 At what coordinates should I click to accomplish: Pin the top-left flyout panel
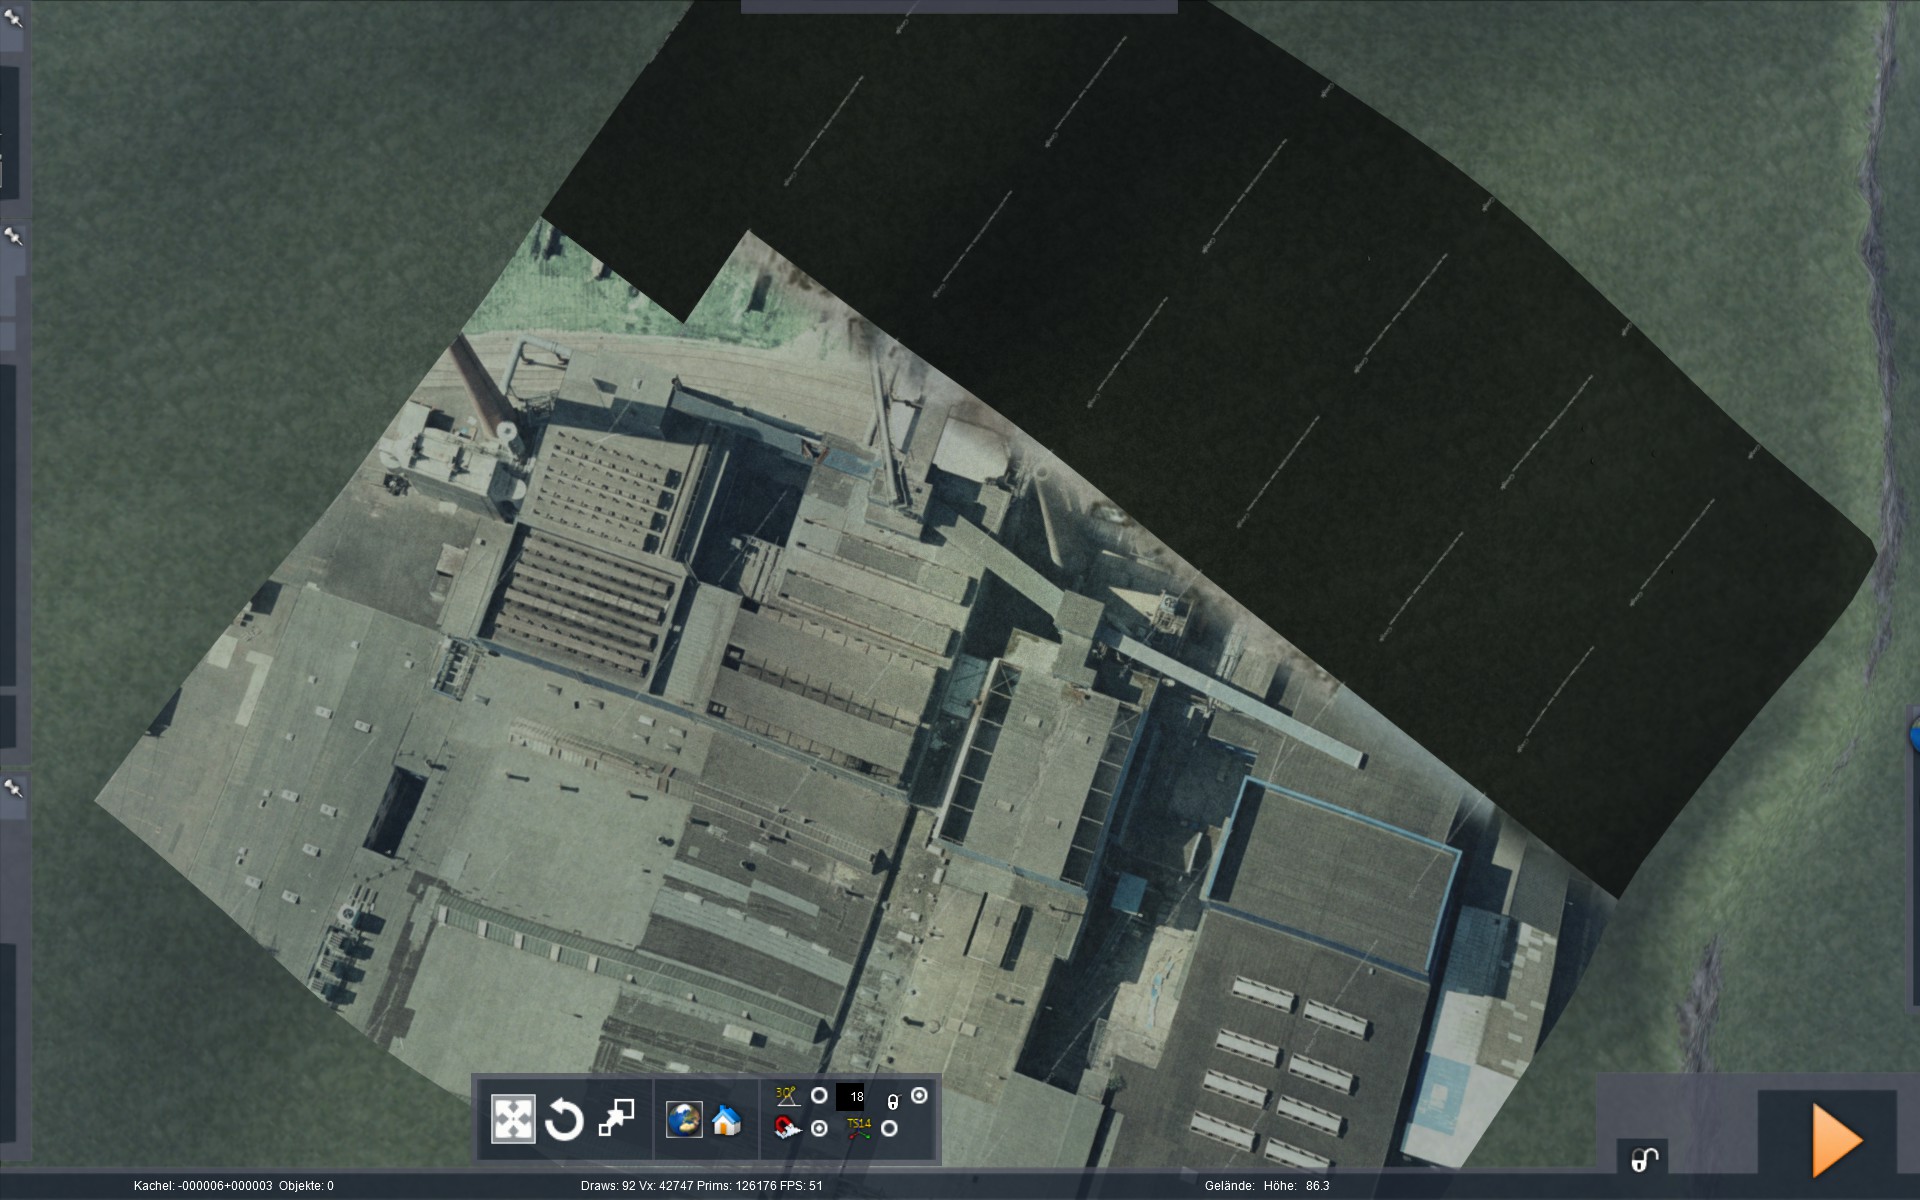[x=12, y=17]
